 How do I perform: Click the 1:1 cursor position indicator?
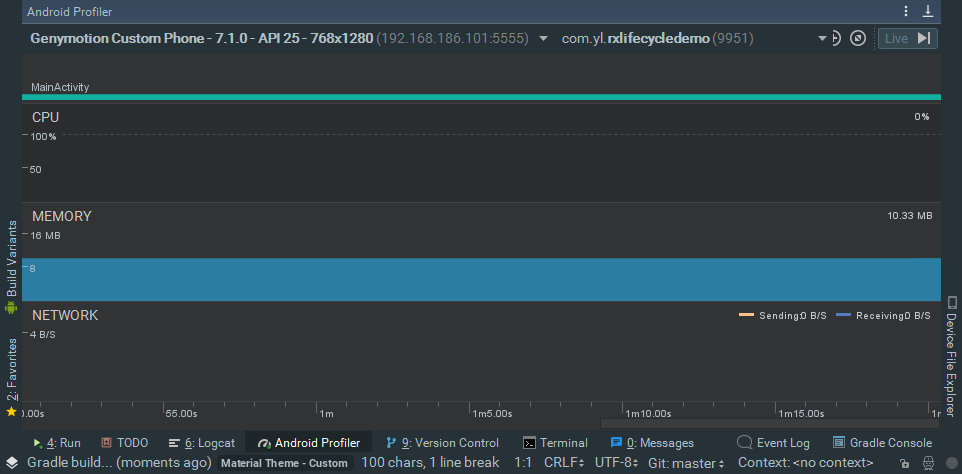[522, 462]
